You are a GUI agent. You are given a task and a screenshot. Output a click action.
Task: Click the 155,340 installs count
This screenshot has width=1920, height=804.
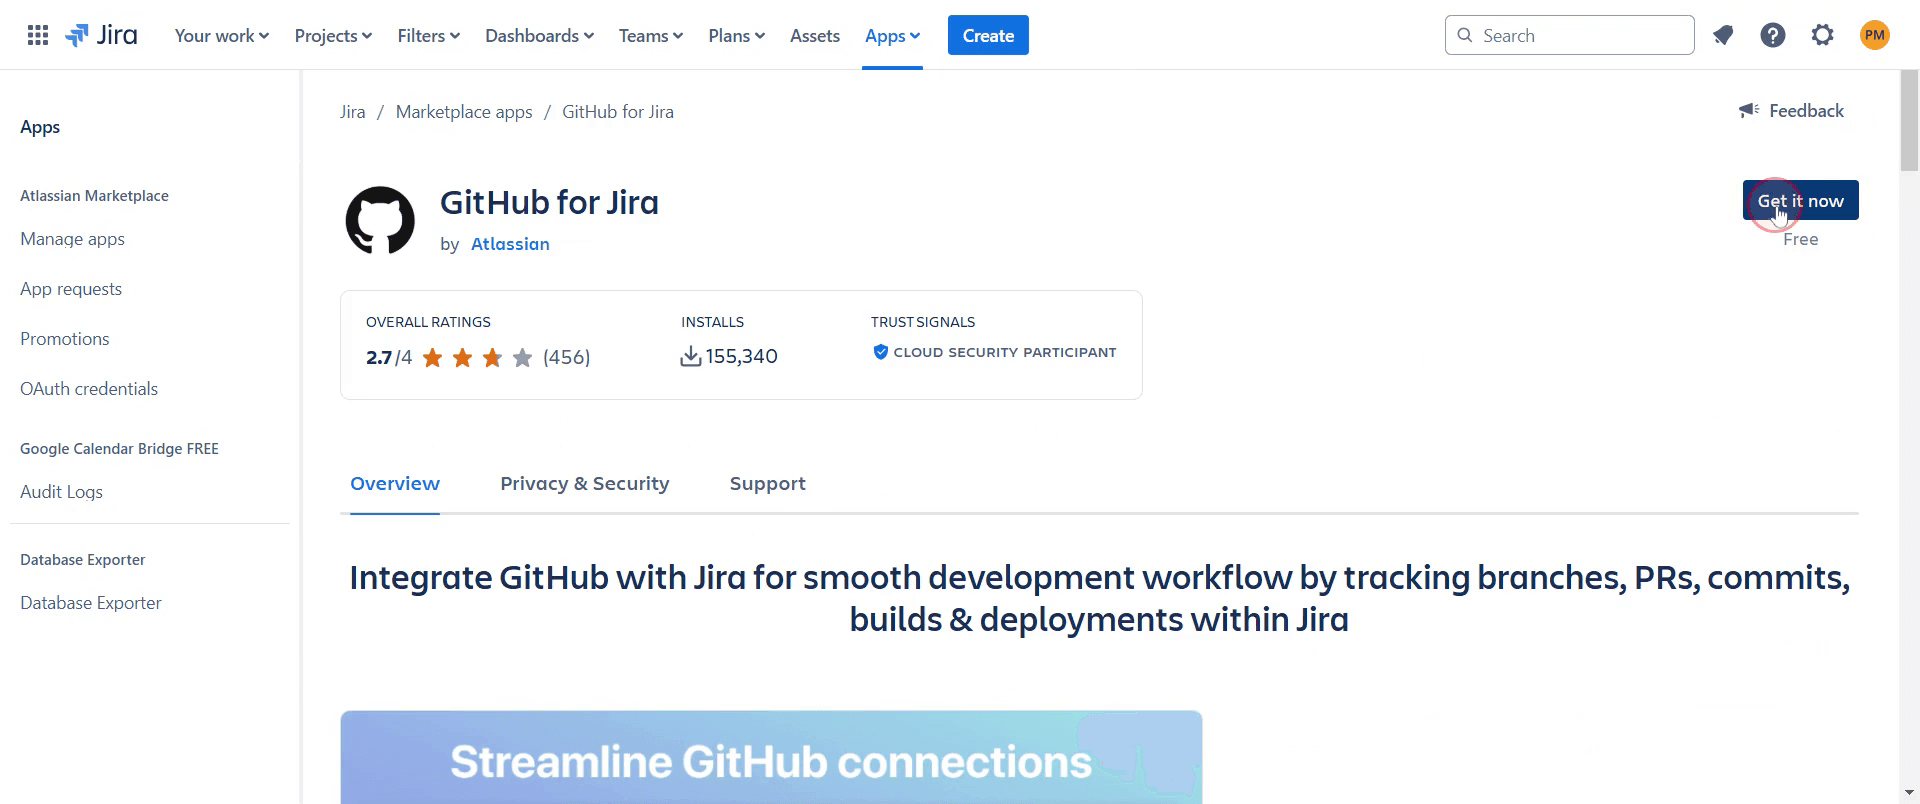tap(741, 356)
